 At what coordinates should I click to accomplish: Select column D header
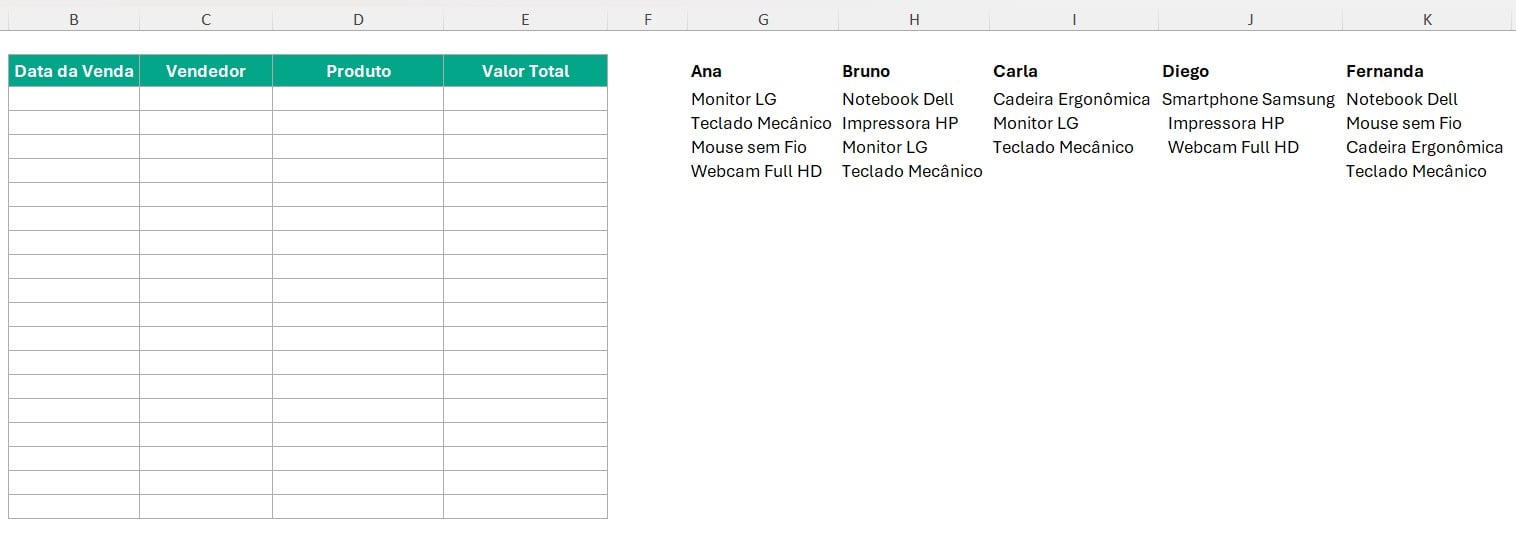(358, 19)
